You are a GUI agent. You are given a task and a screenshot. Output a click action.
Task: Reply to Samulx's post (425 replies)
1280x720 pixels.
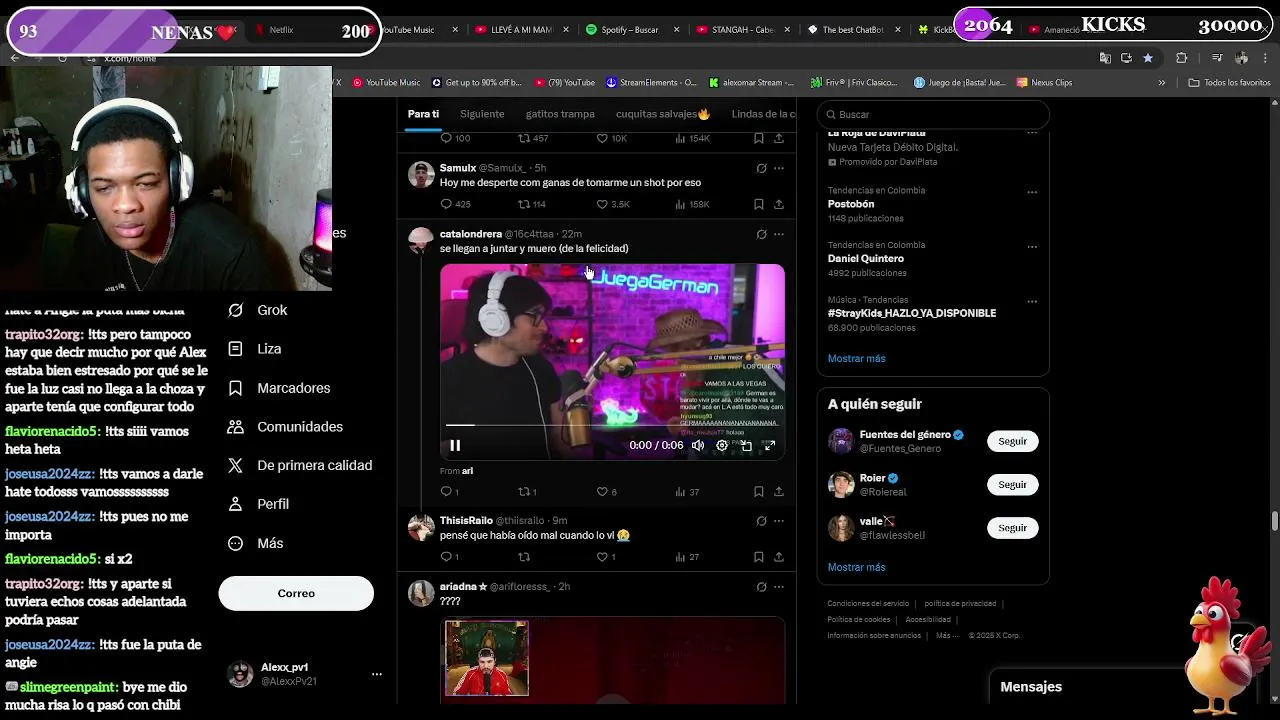455,204
